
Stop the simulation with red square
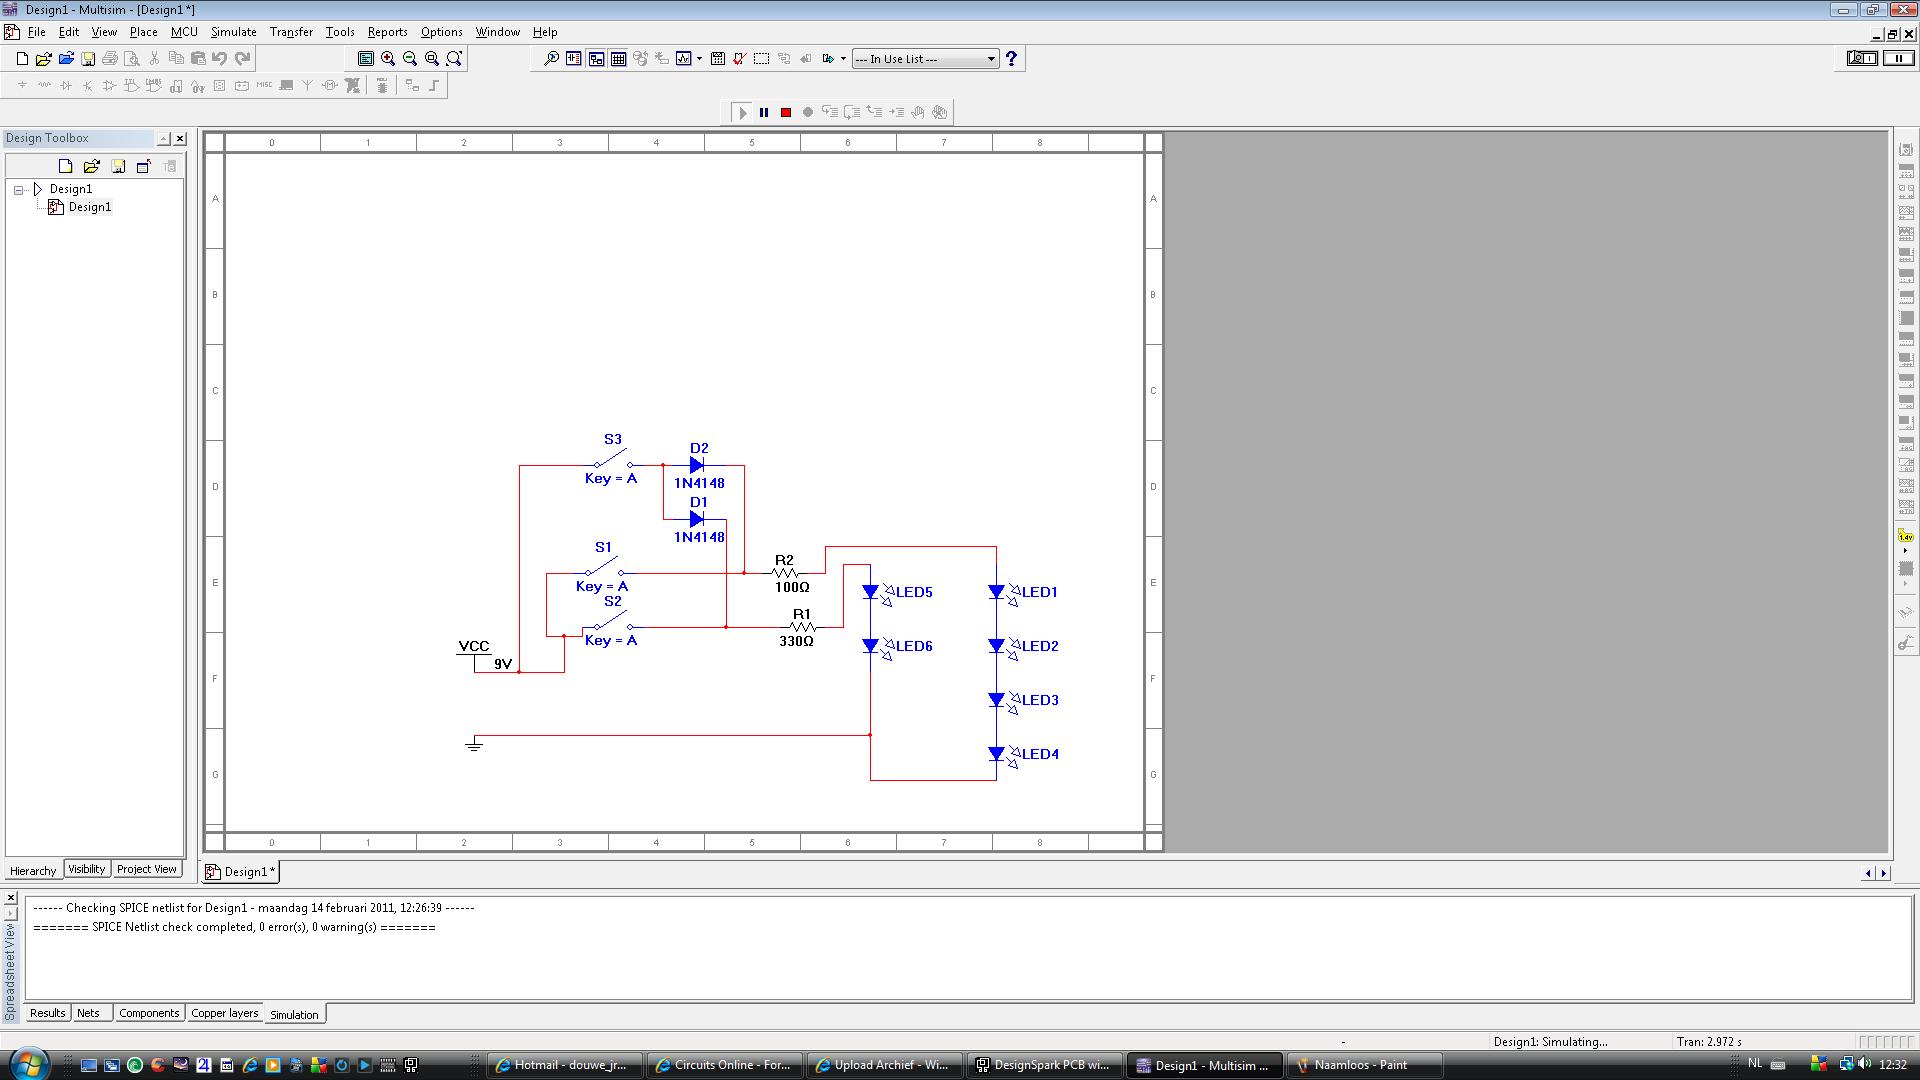tap(786, 113)
